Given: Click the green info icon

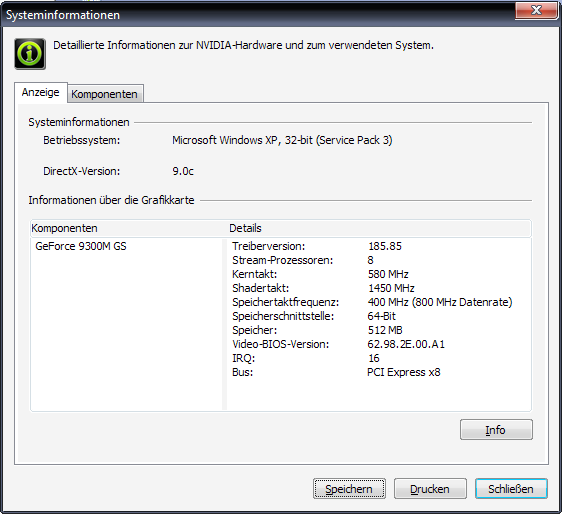Looking at the screenshot, I should [x=30, y=54].
